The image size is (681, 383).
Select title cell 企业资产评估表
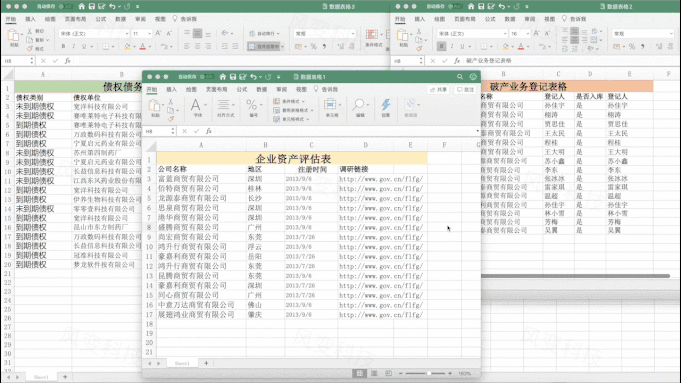coord(292,159)
